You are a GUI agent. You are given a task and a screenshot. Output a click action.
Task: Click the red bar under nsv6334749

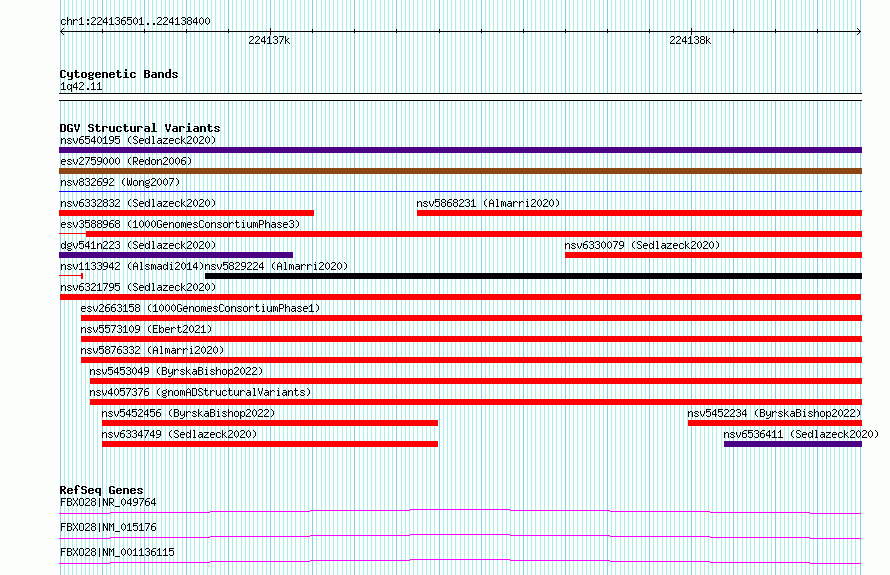tap(270, 444)
